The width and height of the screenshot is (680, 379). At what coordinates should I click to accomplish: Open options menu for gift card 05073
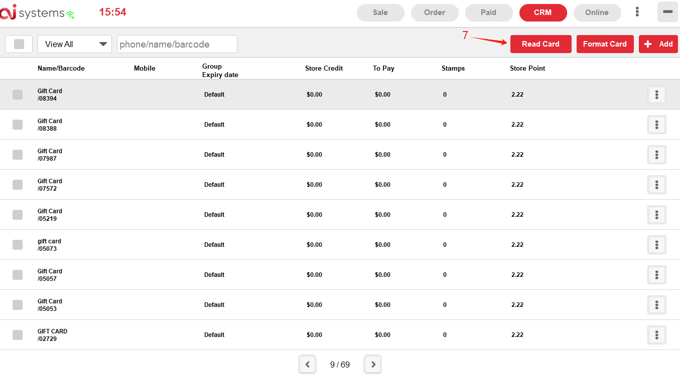(657, 245)
